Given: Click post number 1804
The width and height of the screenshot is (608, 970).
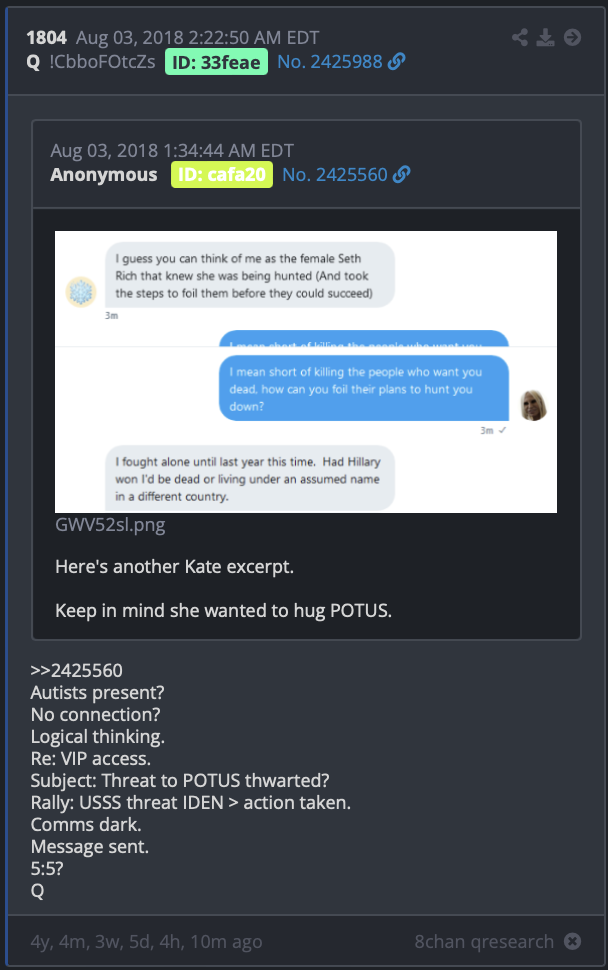Looking at the screenshot, I should [x=46, y=38].
